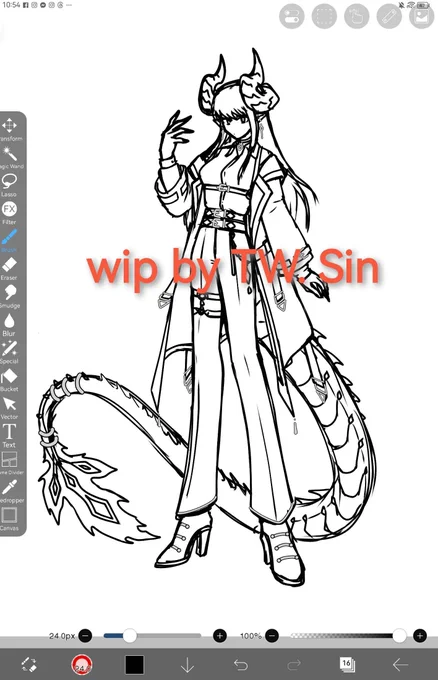Undo the last stroke
This screenshot has width=438, height=680.
click(x=241, y=664)
